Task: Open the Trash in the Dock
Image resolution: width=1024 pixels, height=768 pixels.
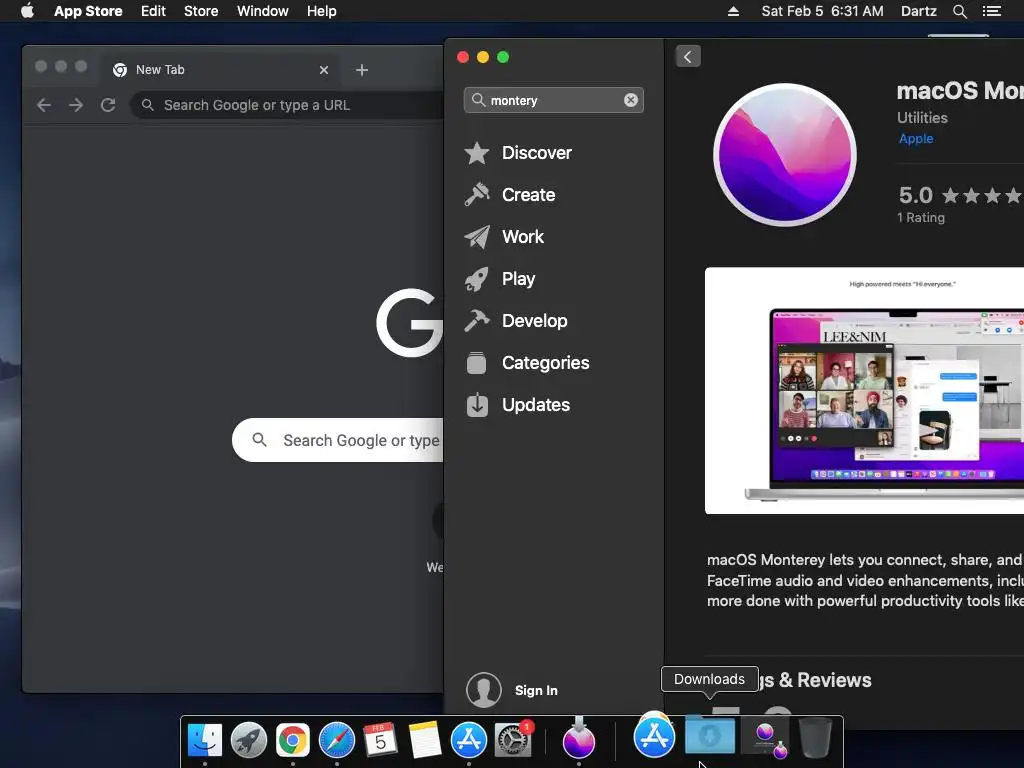Action: pos(815,737)
